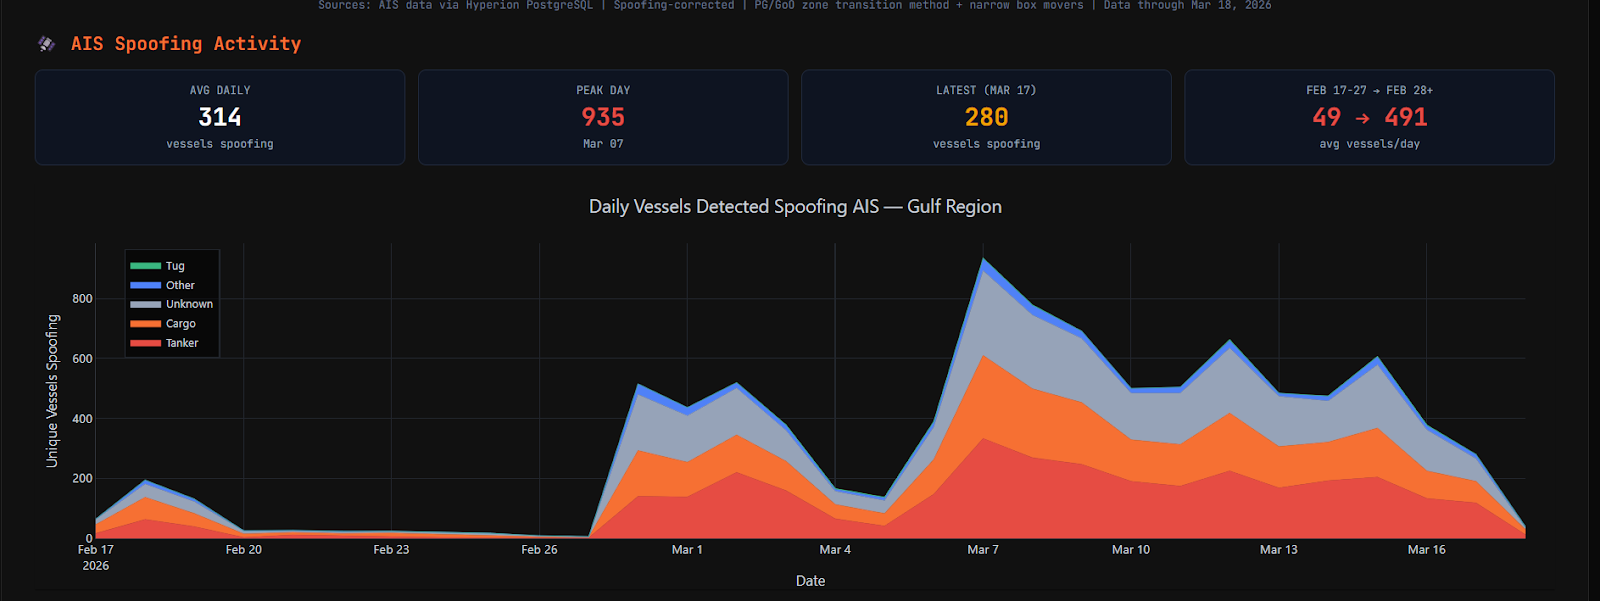Click the Daily Vessels Detected chart title

click(x=795, y=207)
